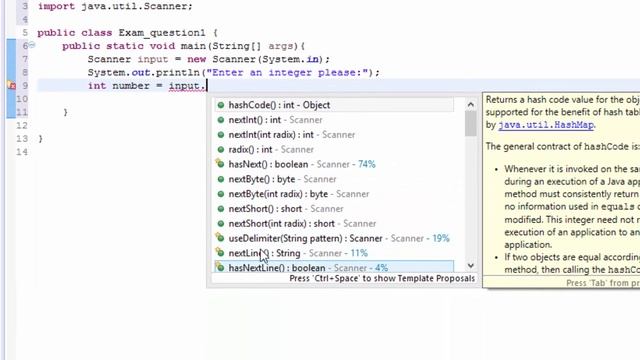Click the method icon beside nextShort(int radix)
640x360 pixels.
point(221,224)
